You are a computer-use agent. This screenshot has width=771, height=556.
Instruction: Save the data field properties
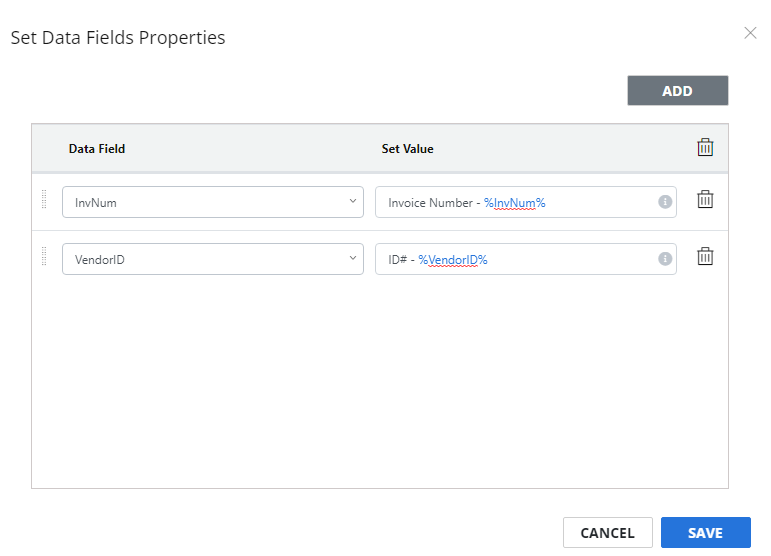pyautogui.click(x=706, y=532)
